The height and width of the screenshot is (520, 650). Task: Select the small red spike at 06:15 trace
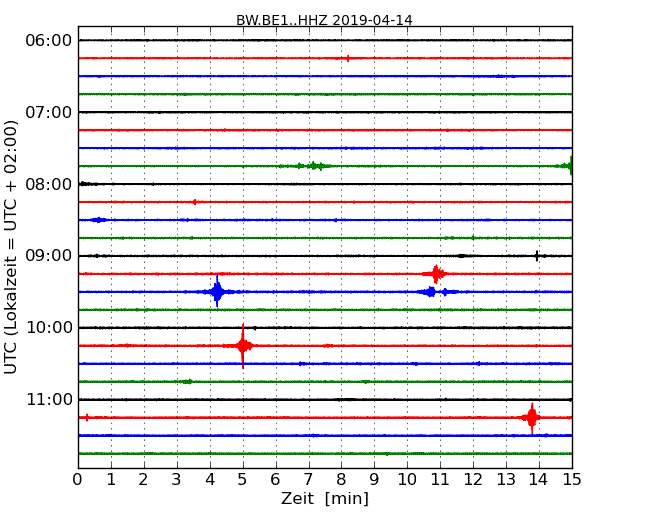point(348,58)
